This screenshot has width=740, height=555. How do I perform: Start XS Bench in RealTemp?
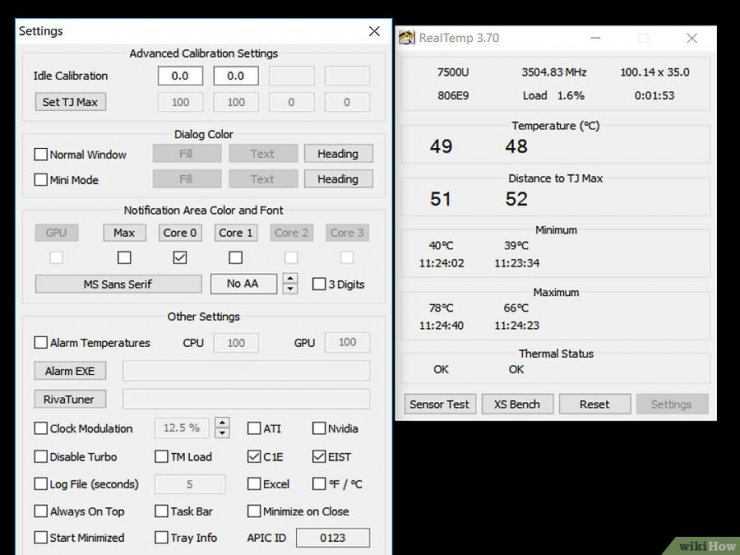click(x=517, y=404)
